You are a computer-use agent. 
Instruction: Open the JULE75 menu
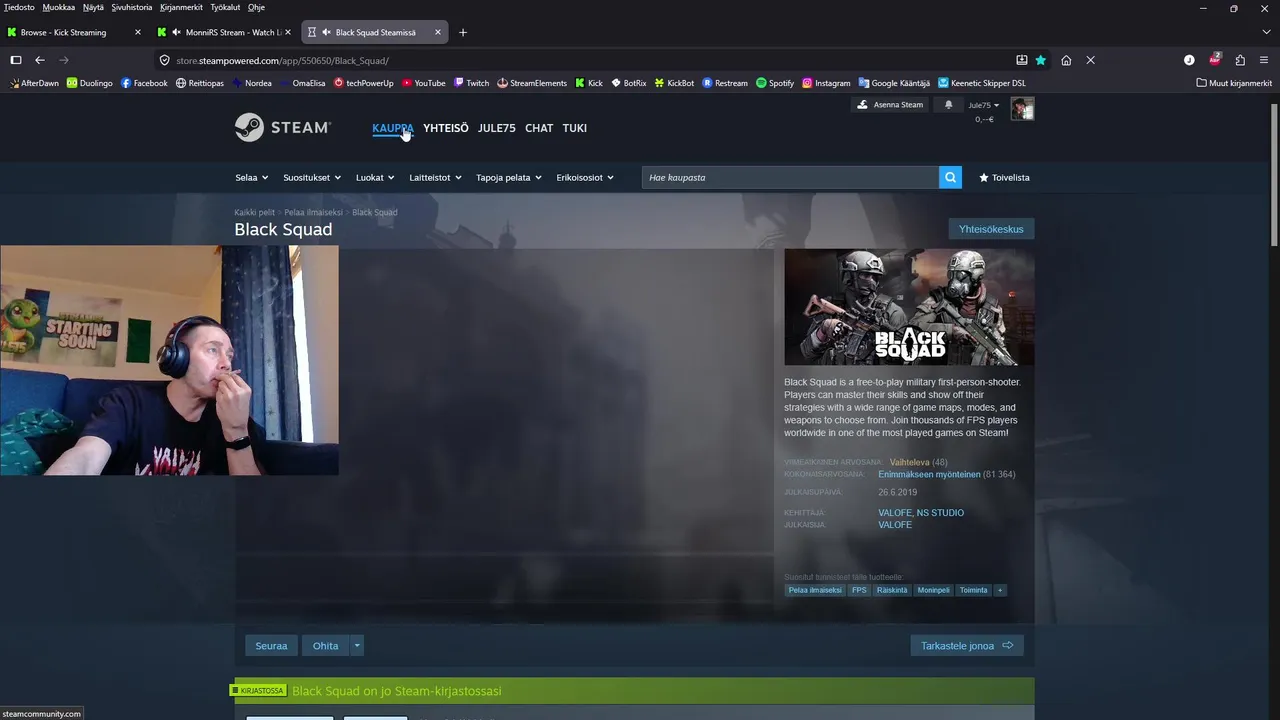tap(496, 128)
